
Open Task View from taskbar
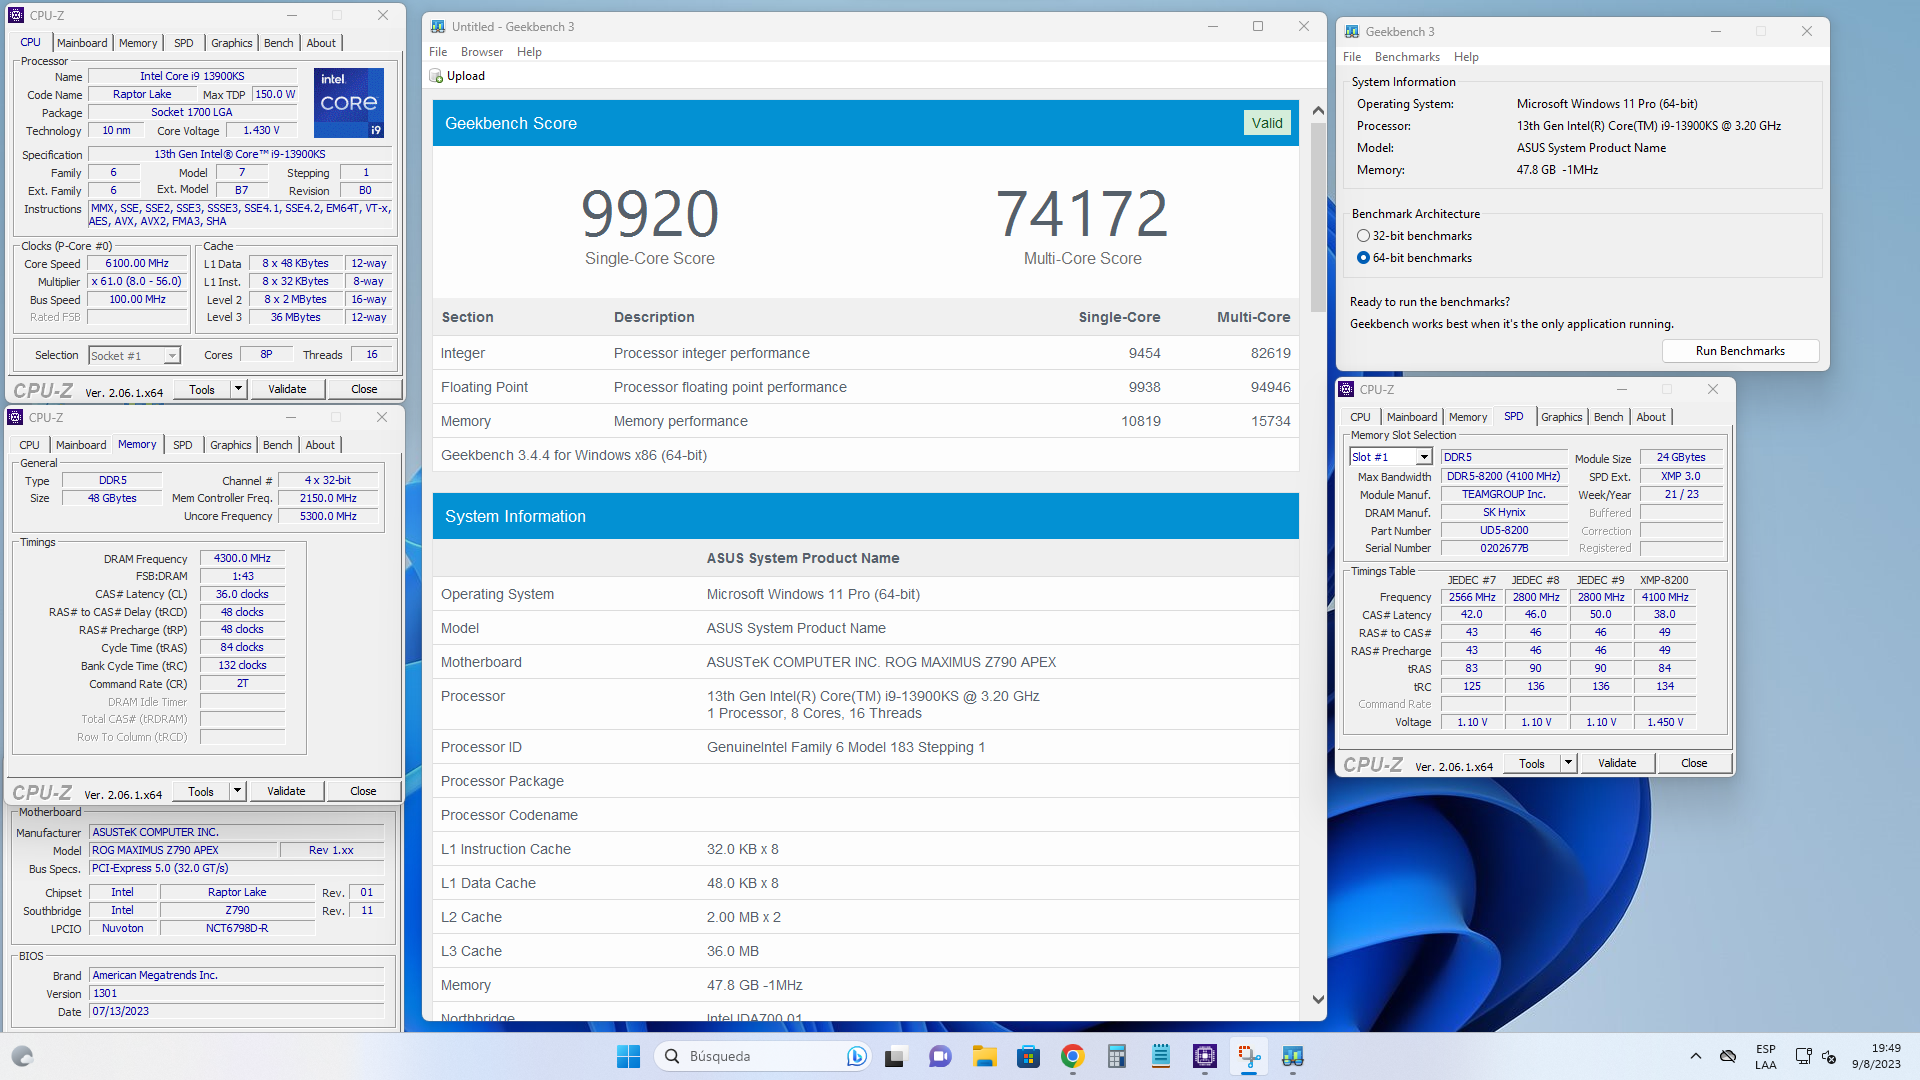pyautogui.click(x=895, y=1056)
